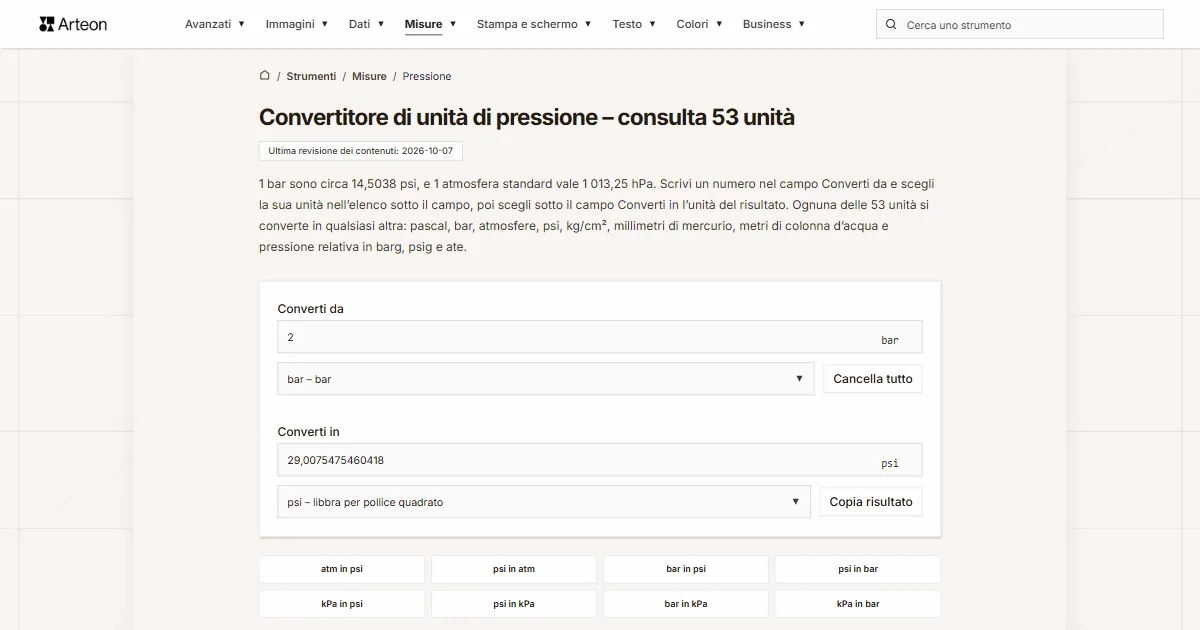This screenshot has height=630, width=1200.
Task: Open the Arteon home logo
Action: [x=73, y=24]
